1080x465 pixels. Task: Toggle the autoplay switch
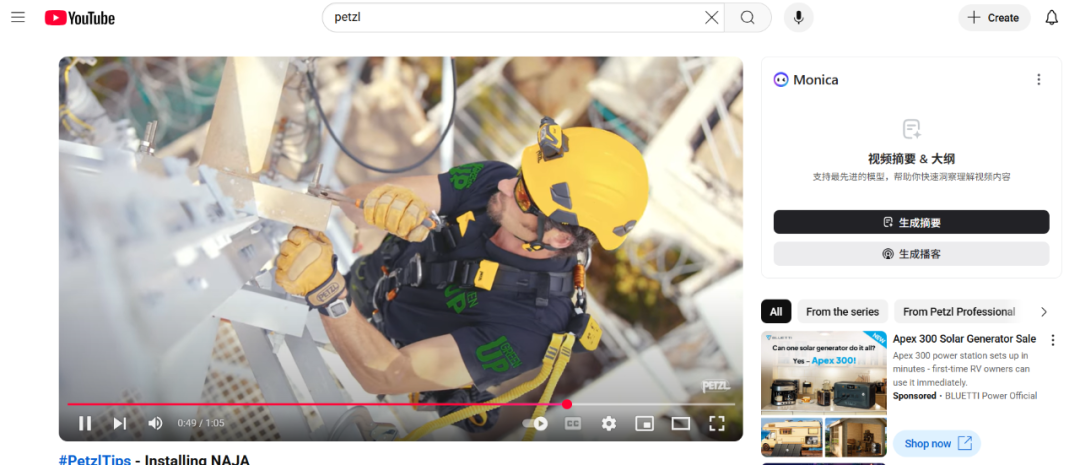(536, 423)
